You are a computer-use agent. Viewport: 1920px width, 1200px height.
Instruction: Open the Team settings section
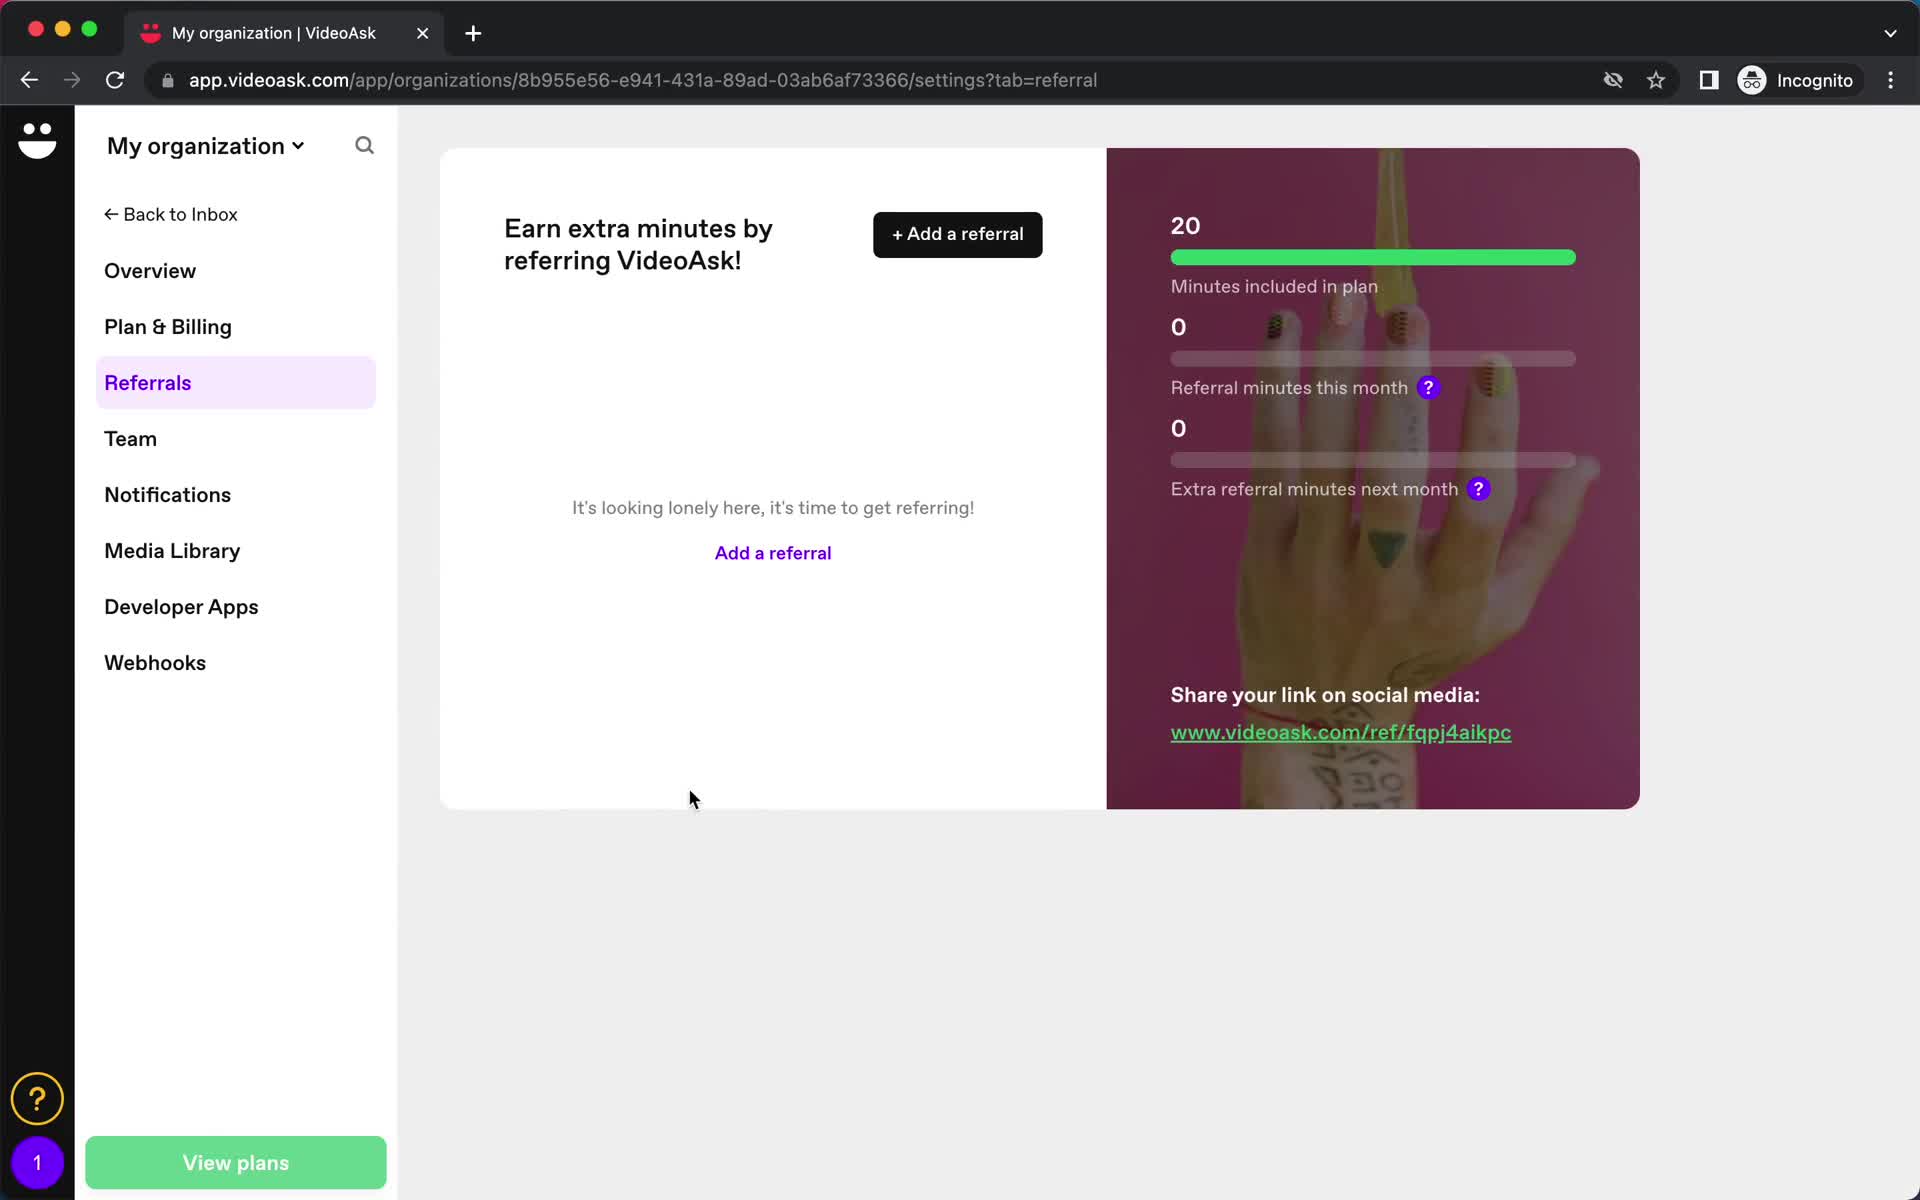coord(130,439)
